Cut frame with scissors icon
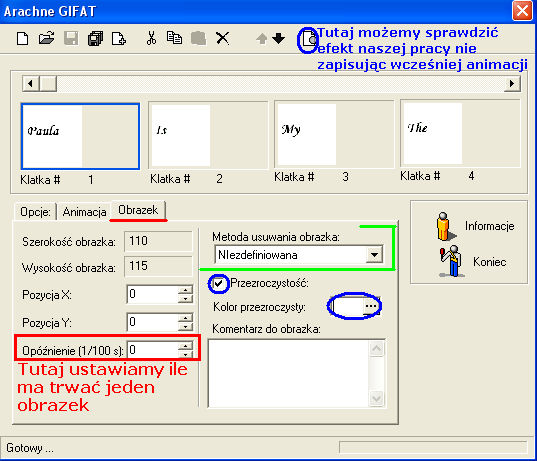Image resolution: width=537 pixels, height=461 pixels. (151, 38)
